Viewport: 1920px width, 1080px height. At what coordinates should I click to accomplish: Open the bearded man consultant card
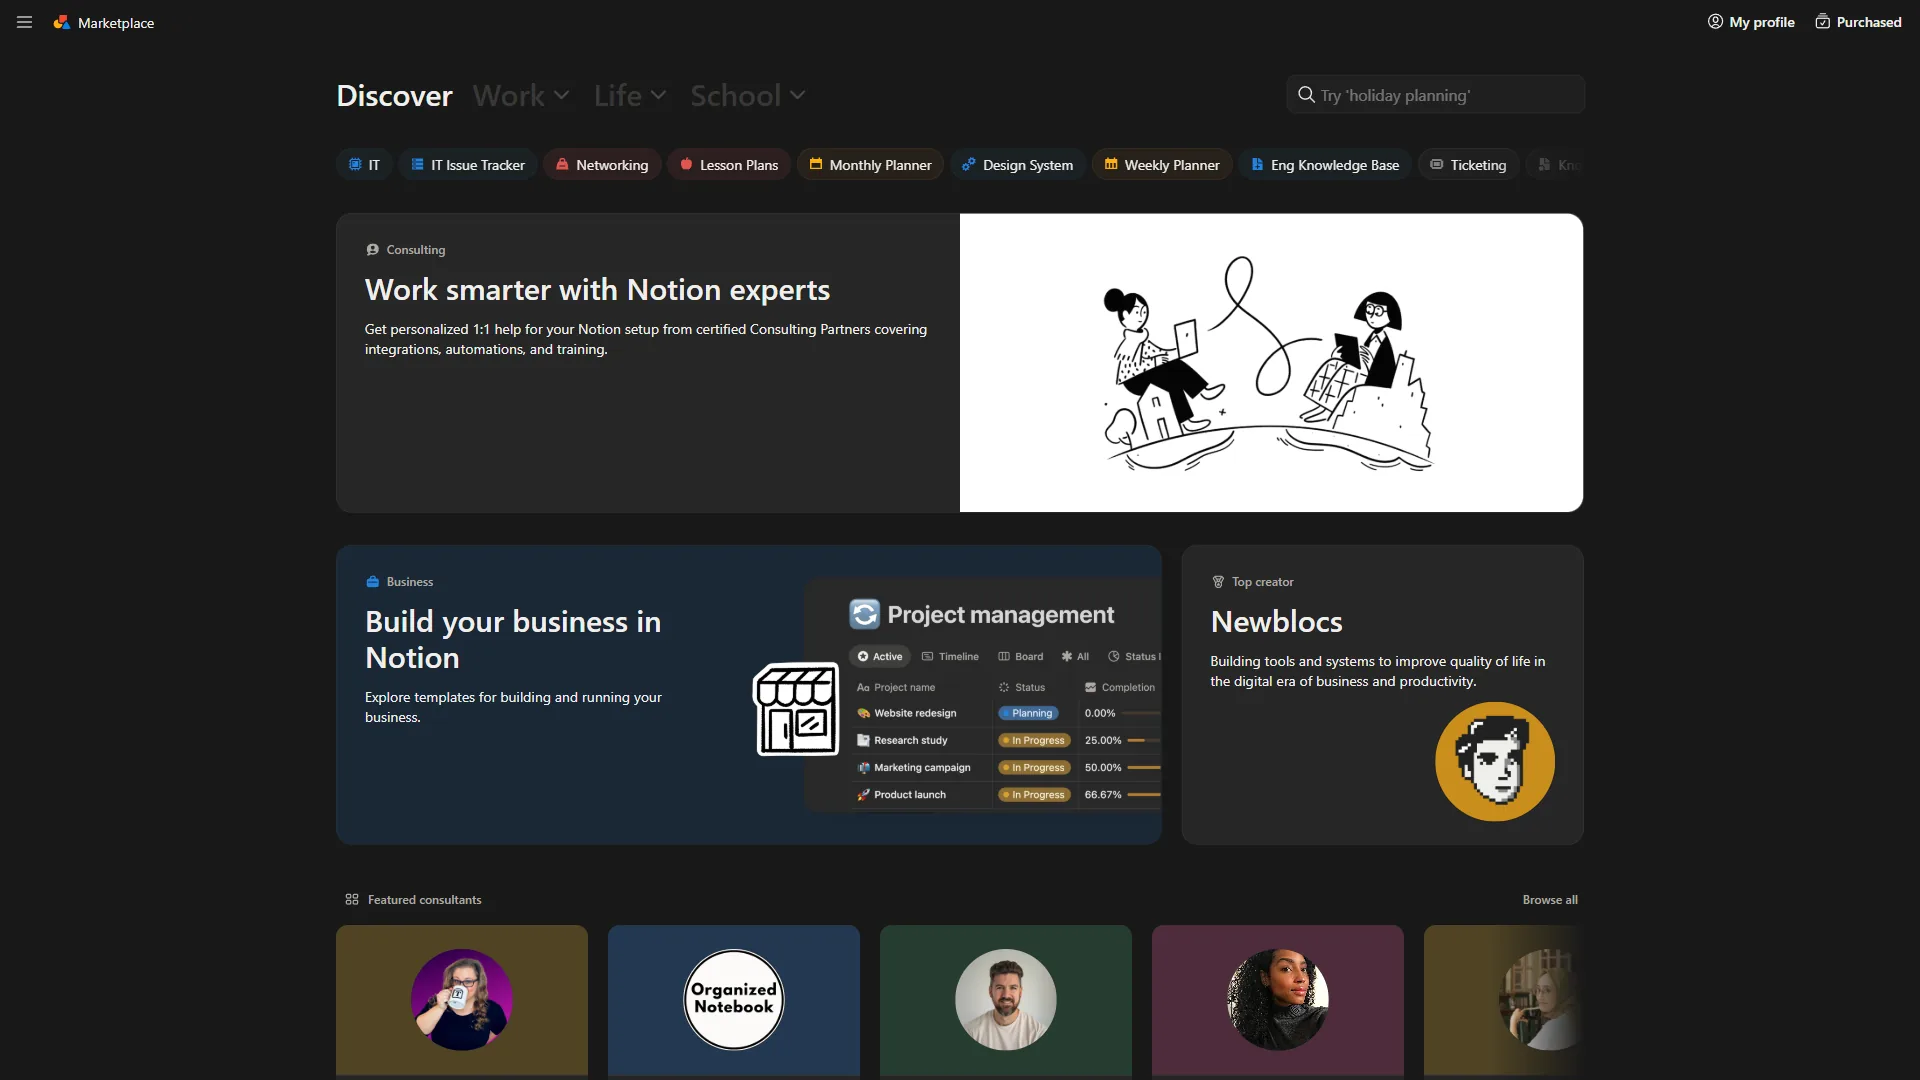(x=1006, y=1000)
